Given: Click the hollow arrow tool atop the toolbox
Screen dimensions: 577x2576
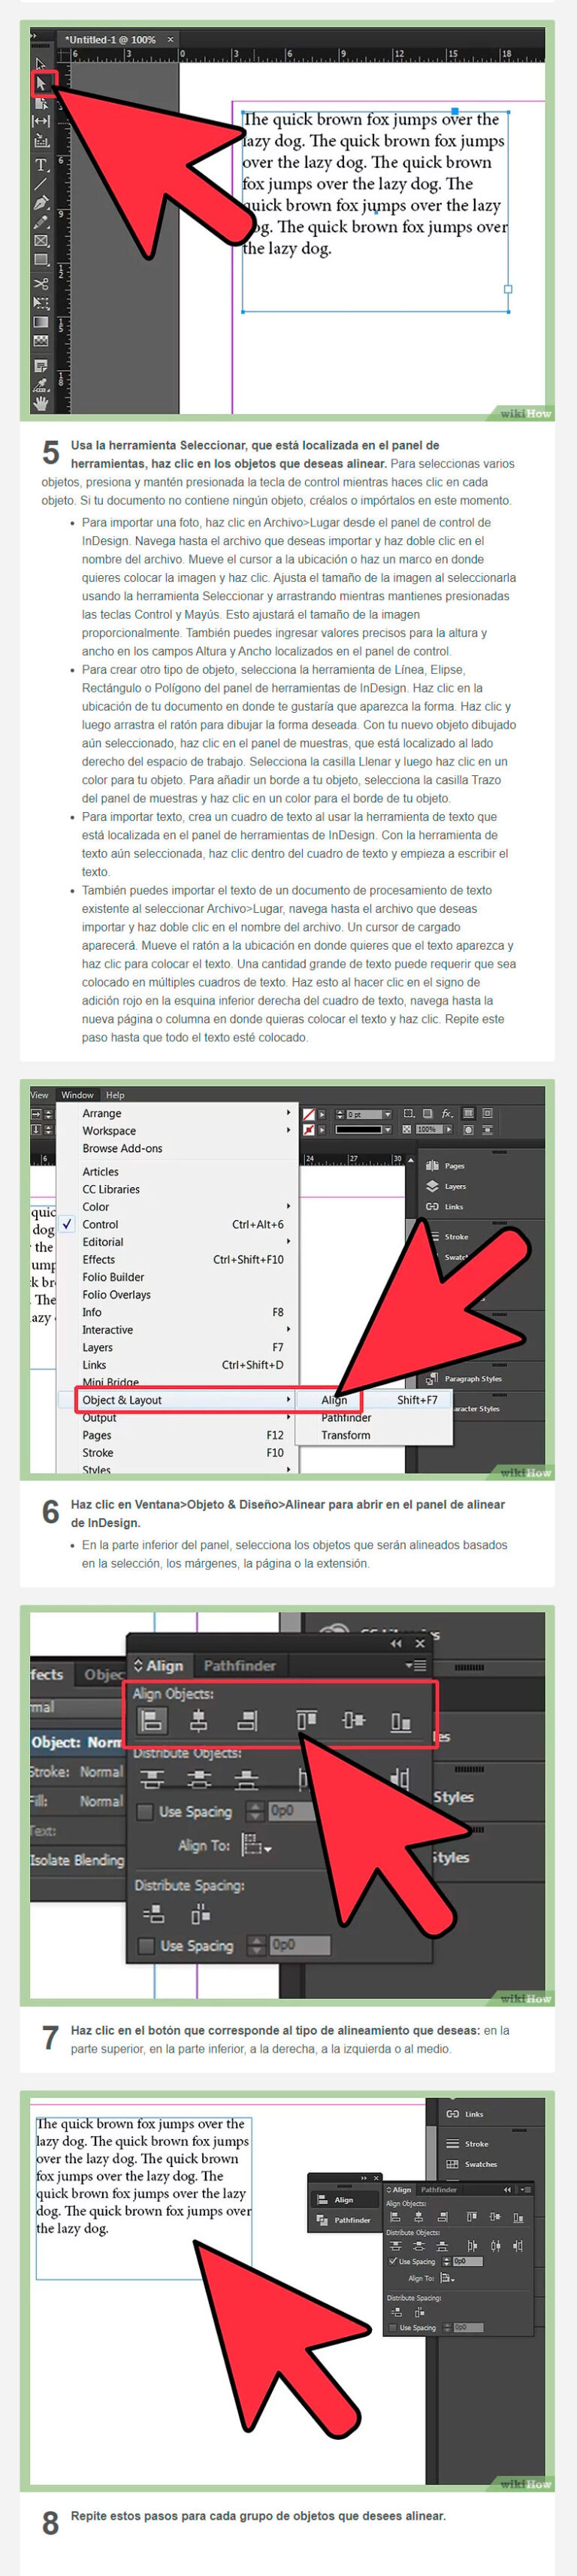Looking at the screenshot, I should click(x=41, y=65).
